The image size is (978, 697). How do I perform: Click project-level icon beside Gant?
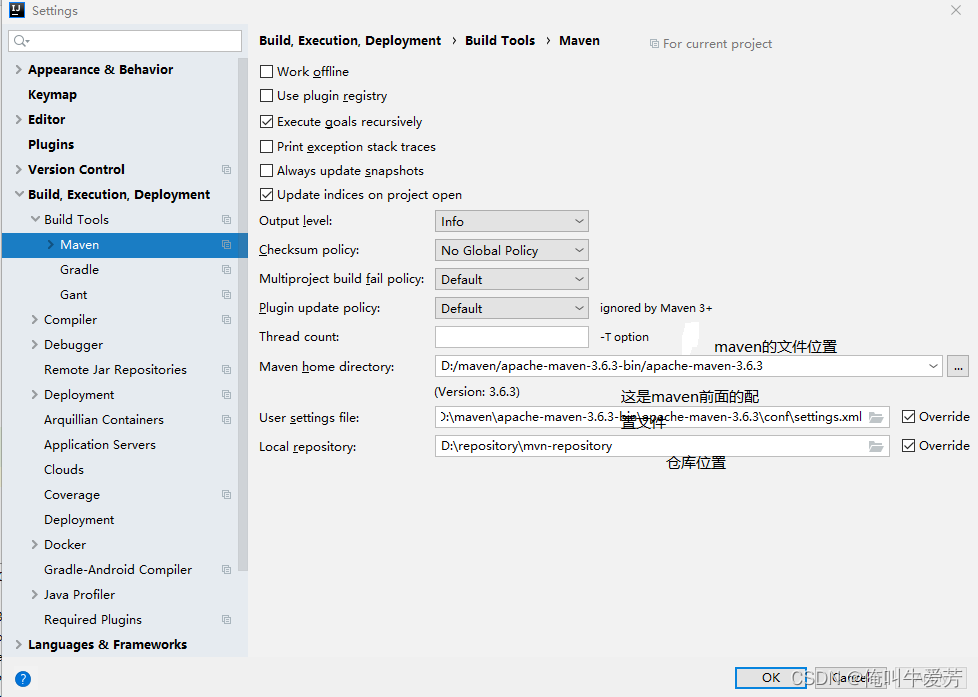click(226, 295)
